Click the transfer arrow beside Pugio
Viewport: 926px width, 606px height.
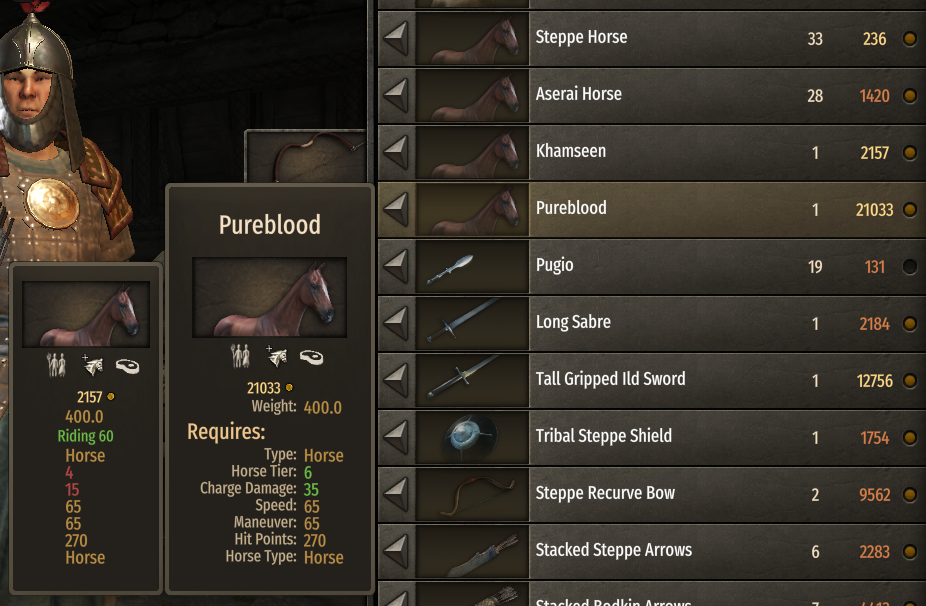click(396, 267)
